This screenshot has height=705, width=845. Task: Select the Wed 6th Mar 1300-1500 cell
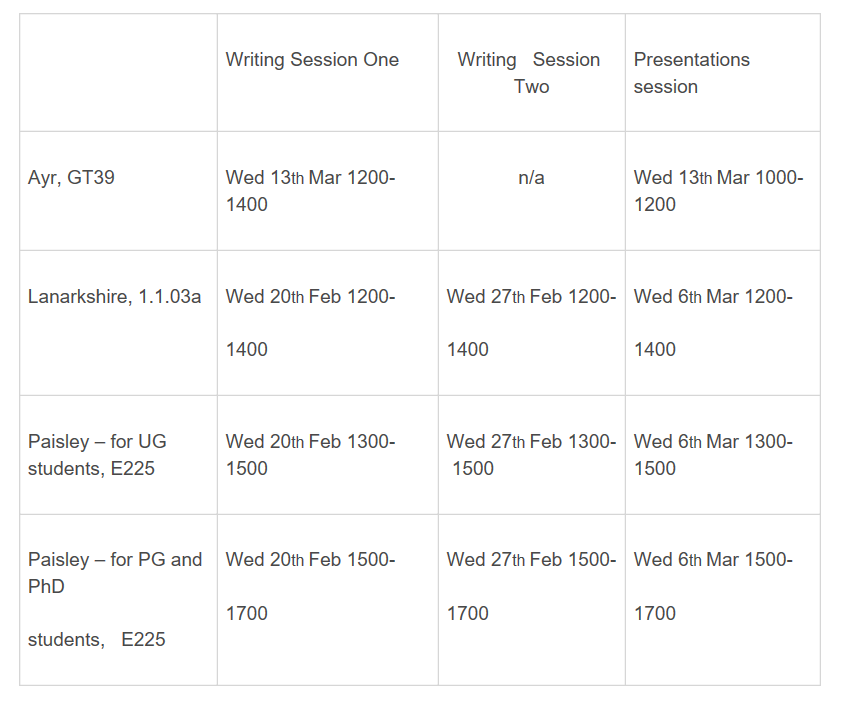click(x=713, y=454)
